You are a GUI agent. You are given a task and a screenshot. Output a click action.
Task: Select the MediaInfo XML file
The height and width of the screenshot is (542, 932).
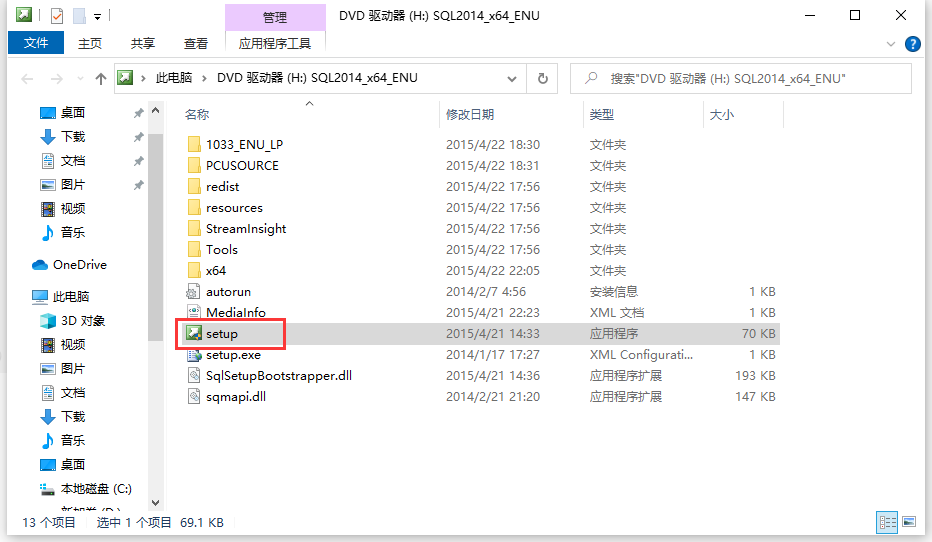point(235,313)
